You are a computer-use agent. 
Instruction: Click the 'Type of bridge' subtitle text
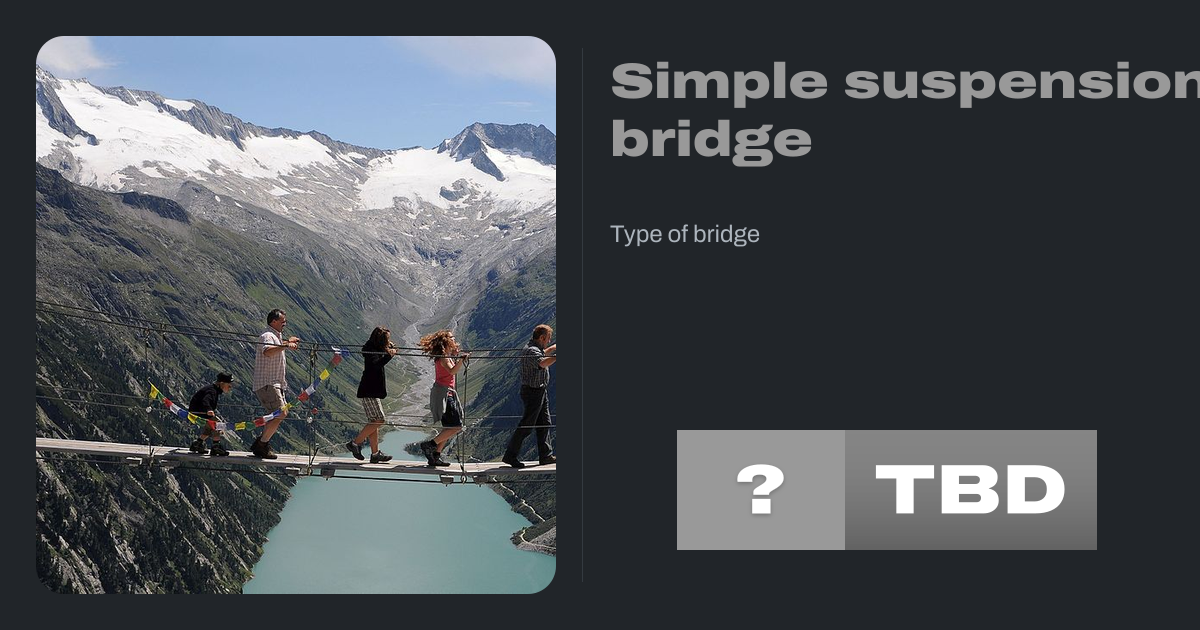(685, 235)
